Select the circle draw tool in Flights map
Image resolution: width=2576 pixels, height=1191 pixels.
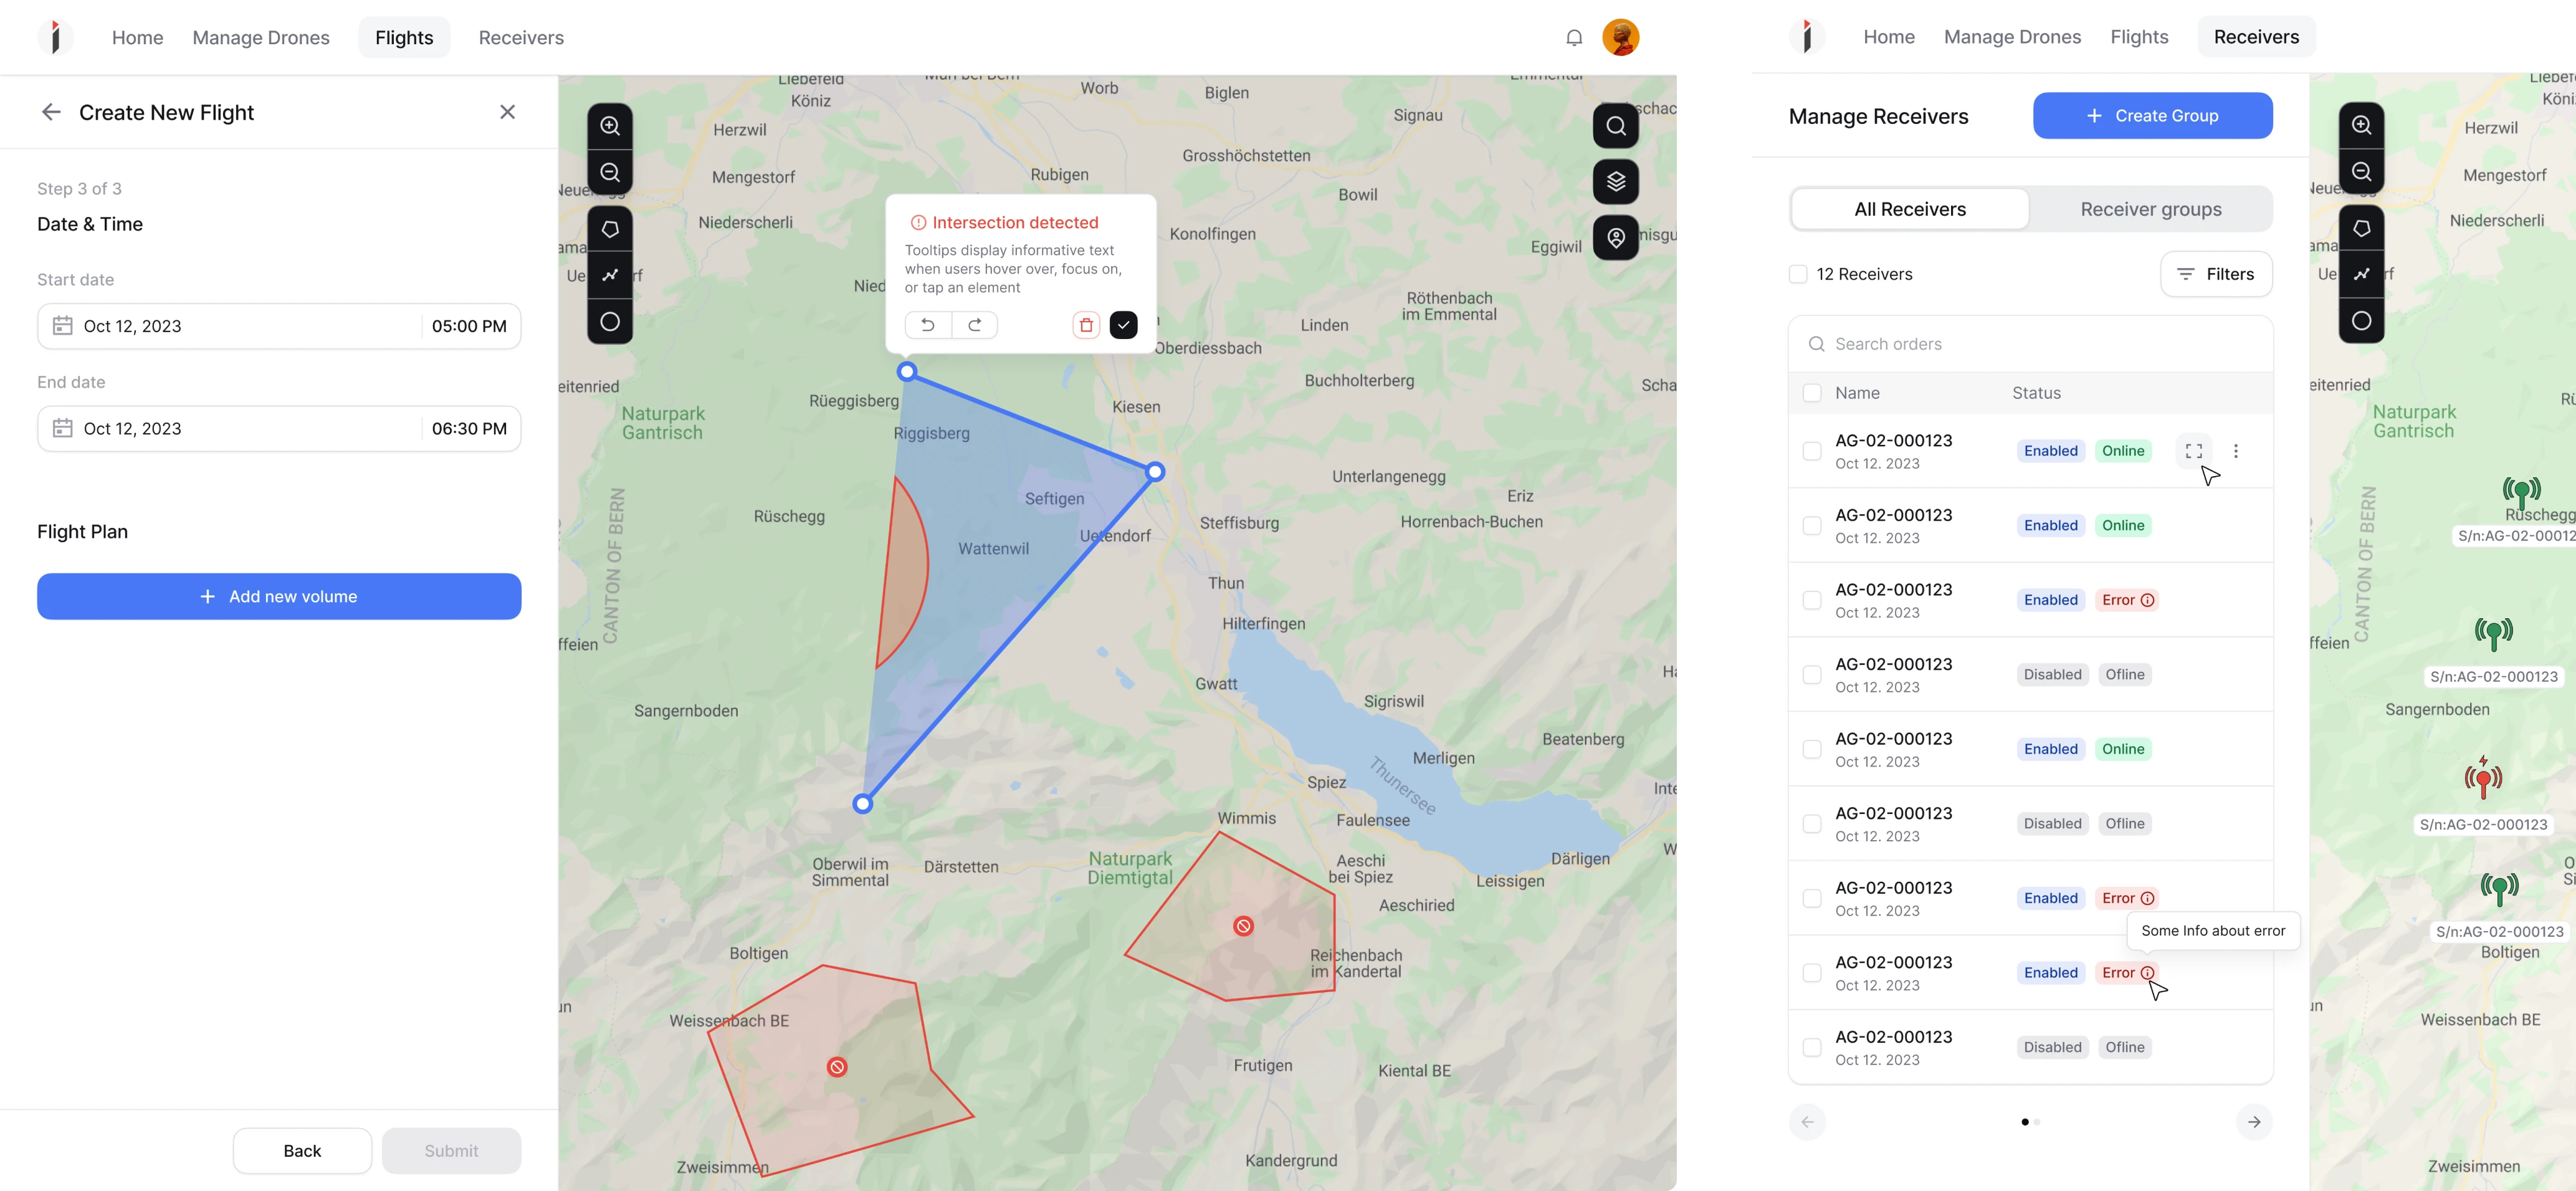pos(610,322)
